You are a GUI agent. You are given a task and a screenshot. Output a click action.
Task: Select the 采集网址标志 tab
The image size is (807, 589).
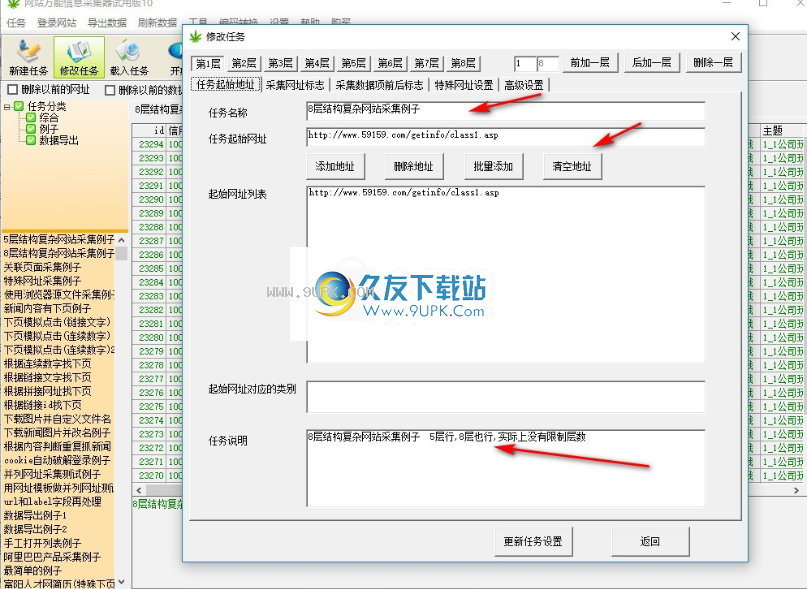click(295, 85)
